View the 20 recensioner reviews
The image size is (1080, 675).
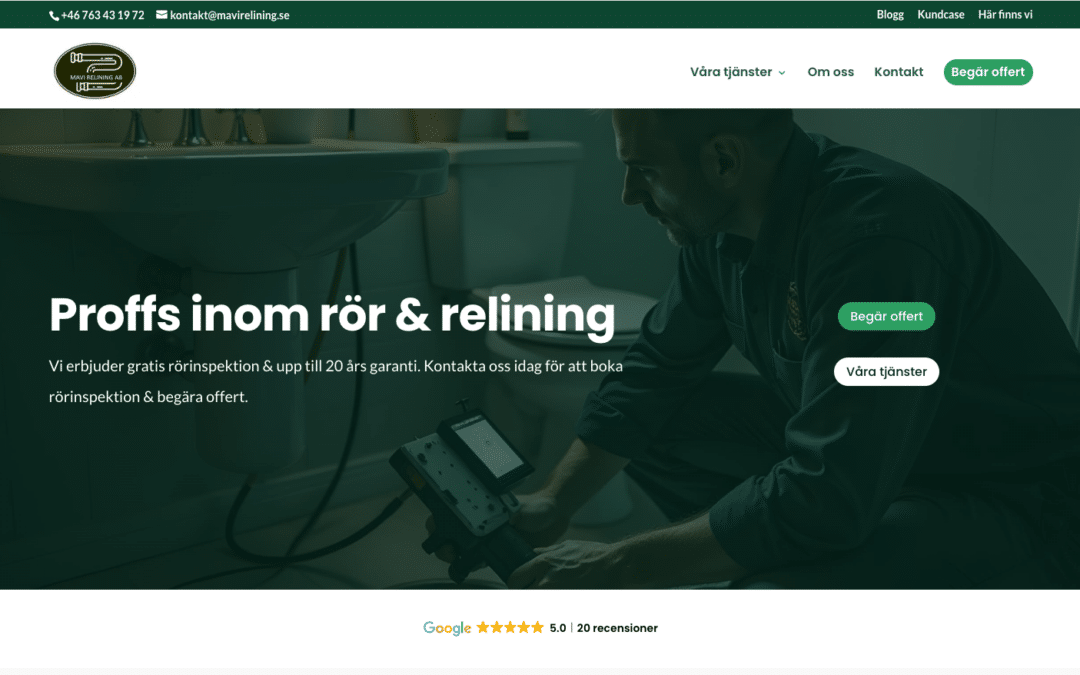tap(617, 627)
